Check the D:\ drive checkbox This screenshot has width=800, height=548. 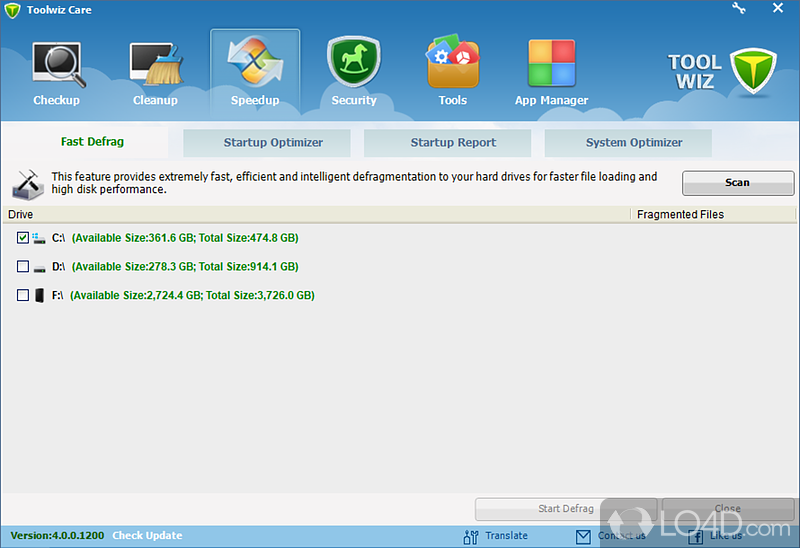click(22, 266)
